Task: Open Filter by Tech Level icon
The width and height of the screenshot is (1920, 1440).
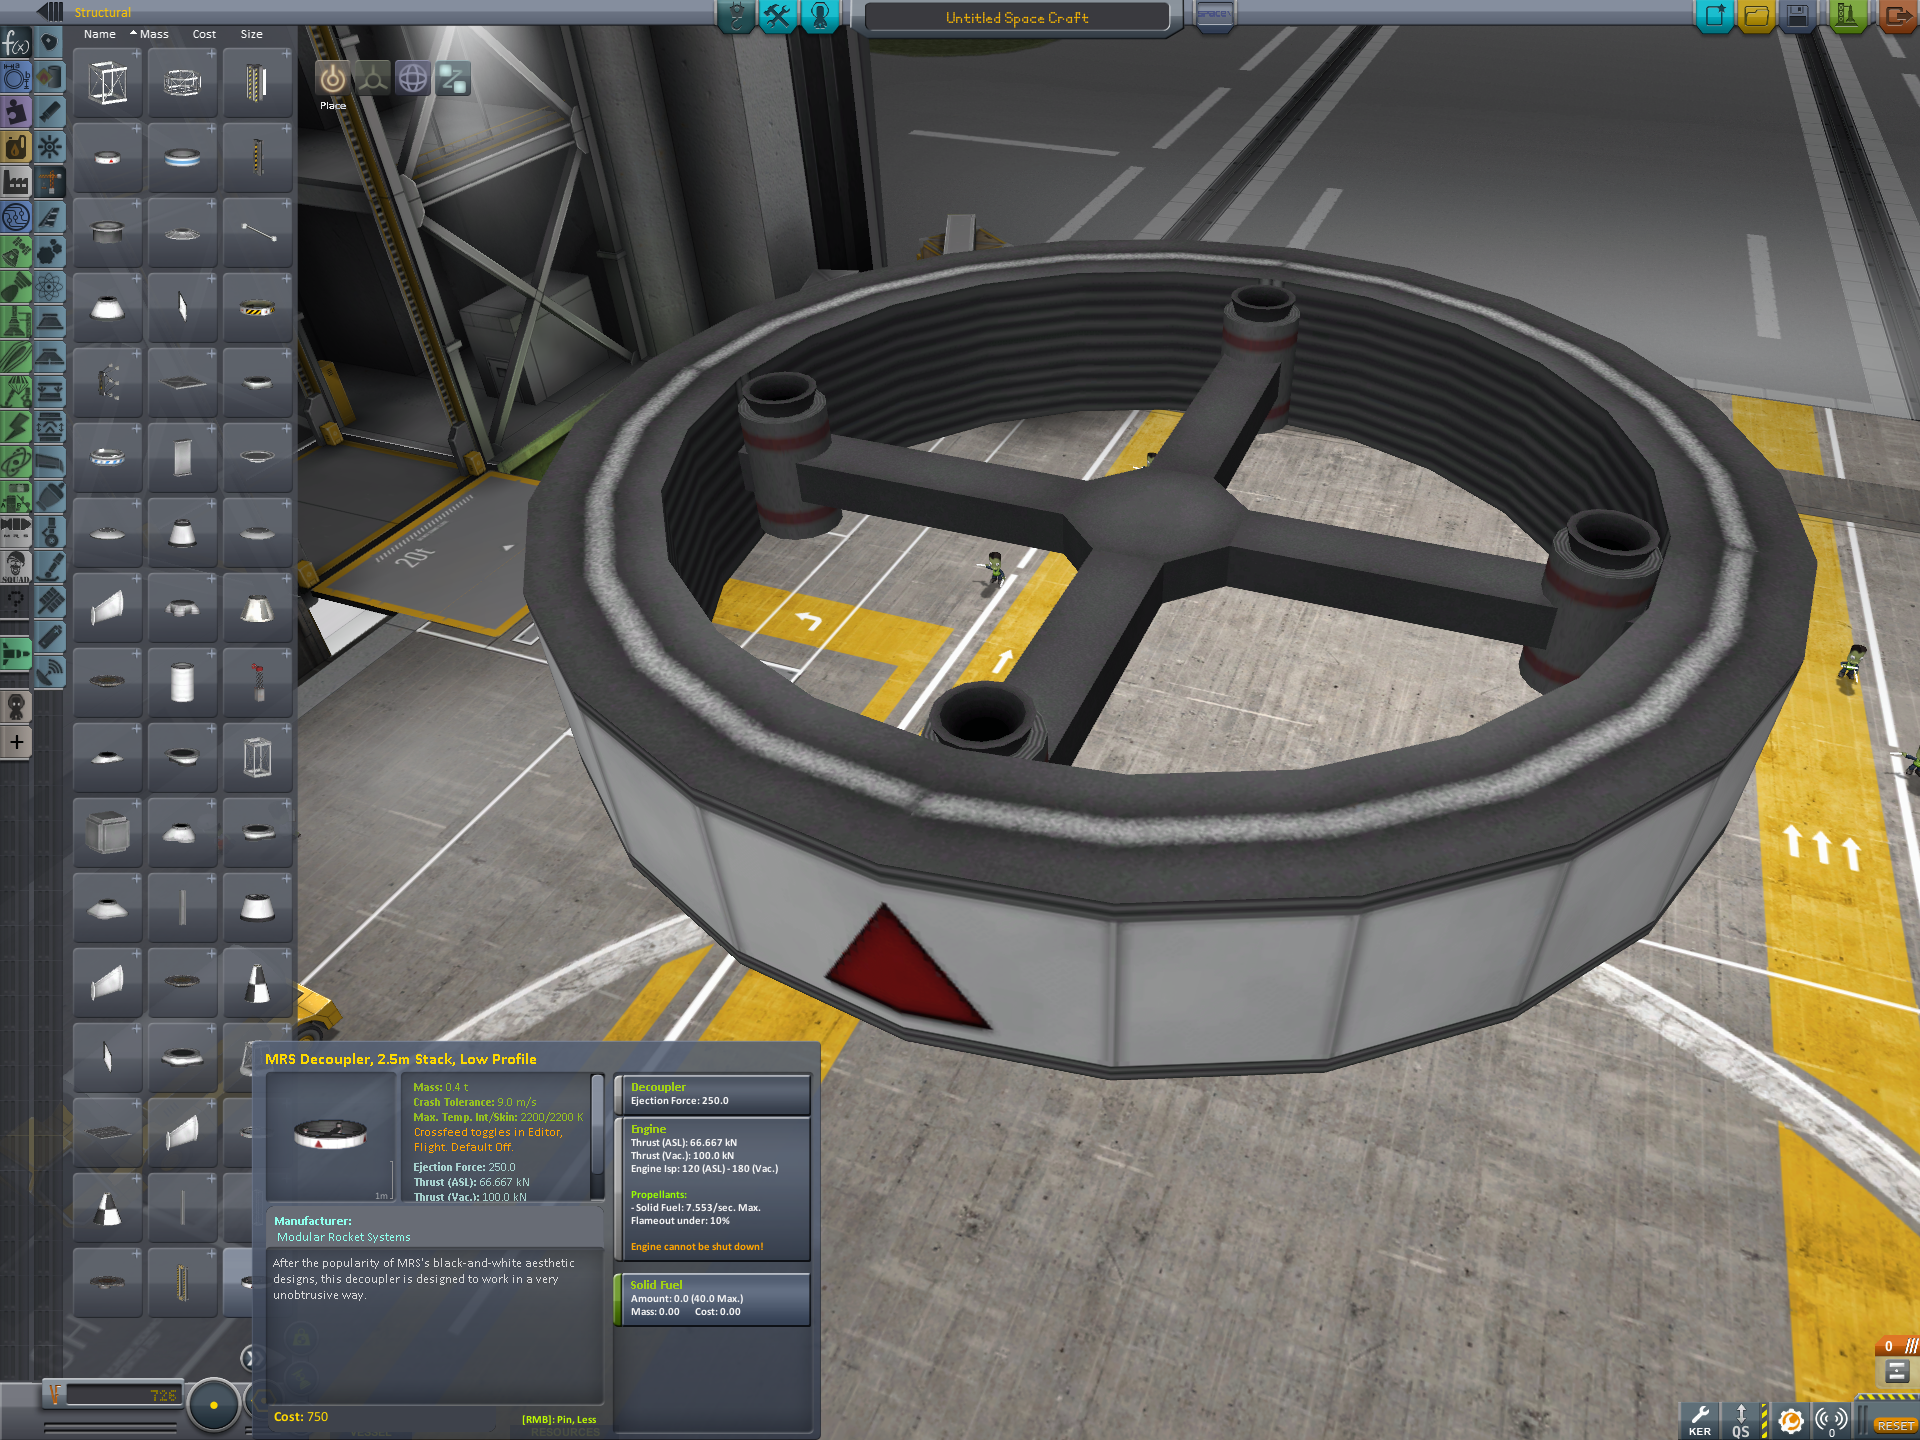Action: coord(16,217)
